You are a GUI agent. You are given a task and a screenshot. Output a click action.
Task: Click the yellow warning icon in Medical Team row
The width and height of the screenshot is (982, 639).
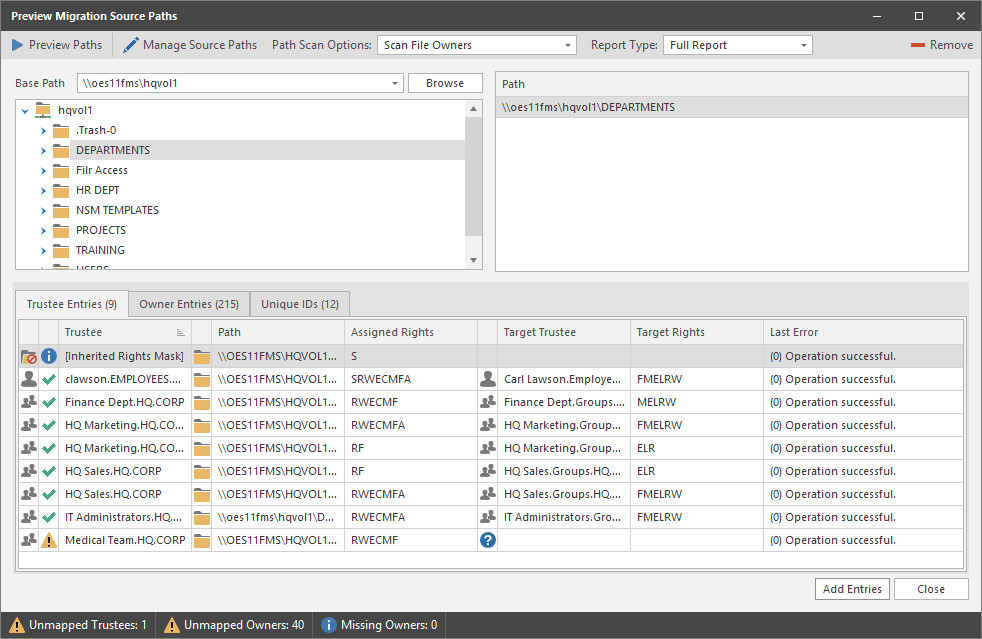49,540
